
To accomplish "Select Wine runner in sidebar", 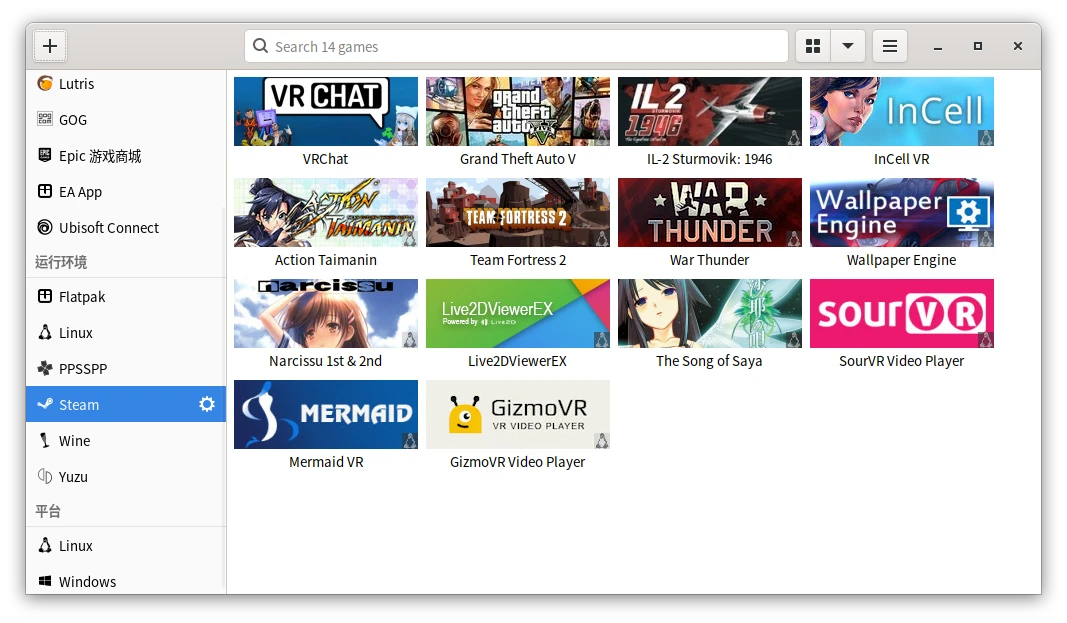I will pyautogui.click(x=74, y=441).
